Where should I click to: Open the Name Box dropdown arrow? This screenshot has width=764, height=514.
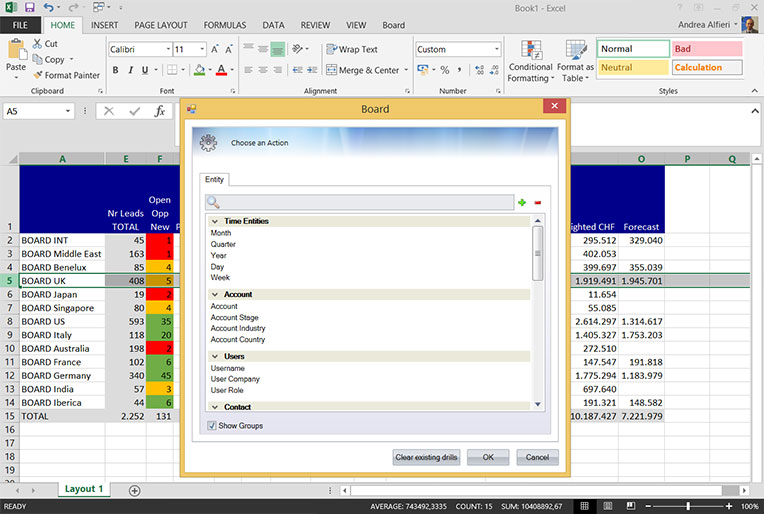pyautogui.click(x=68, y=112)
